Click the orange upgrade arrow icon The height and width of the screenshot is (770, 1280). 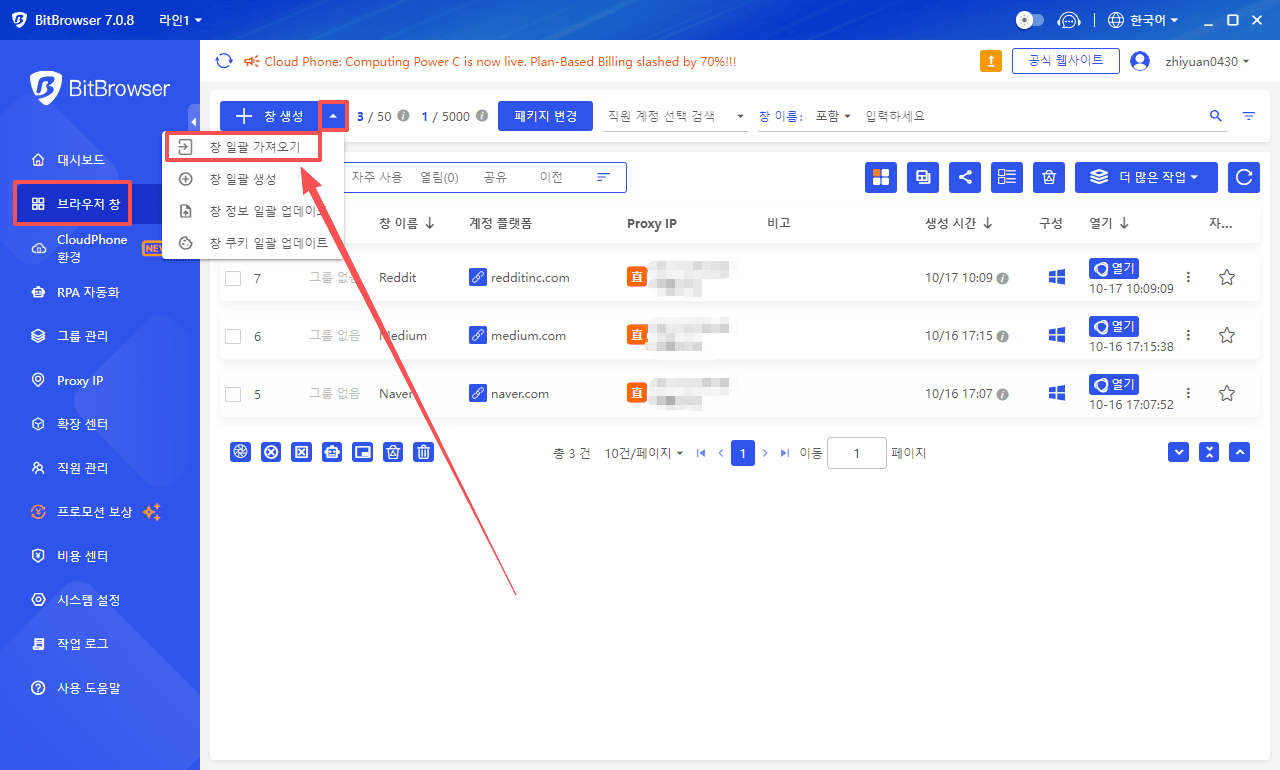click(x=990, y=61)
